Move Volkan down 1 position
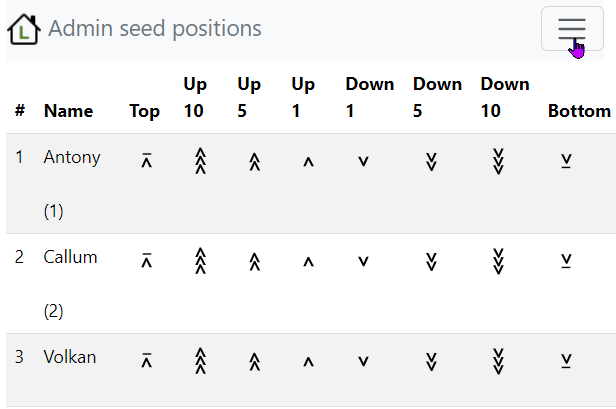 click(x=363, y=361)
